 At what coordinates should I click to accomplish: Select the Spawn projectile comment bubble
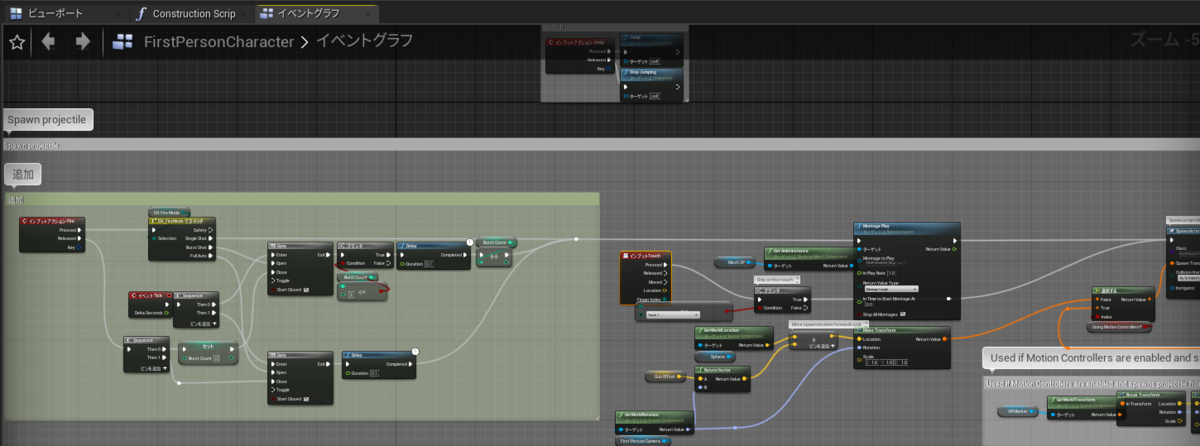click(48, 120)
